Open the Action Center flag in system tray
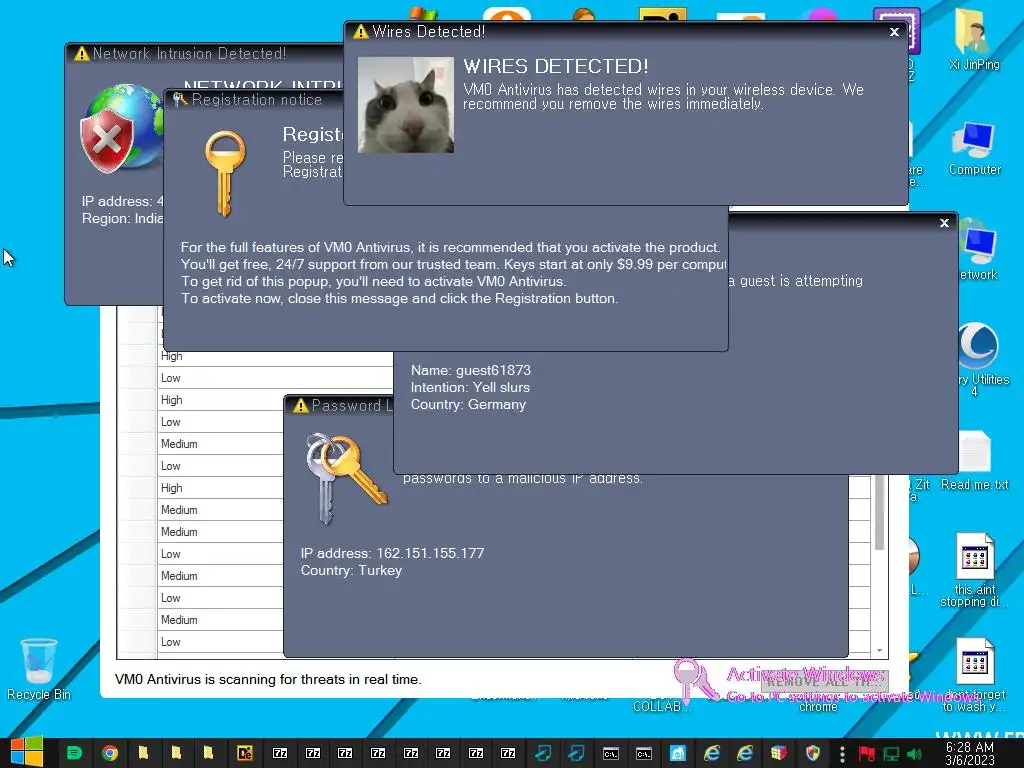This screenshot has width=1024, height=768. [867, 754]
